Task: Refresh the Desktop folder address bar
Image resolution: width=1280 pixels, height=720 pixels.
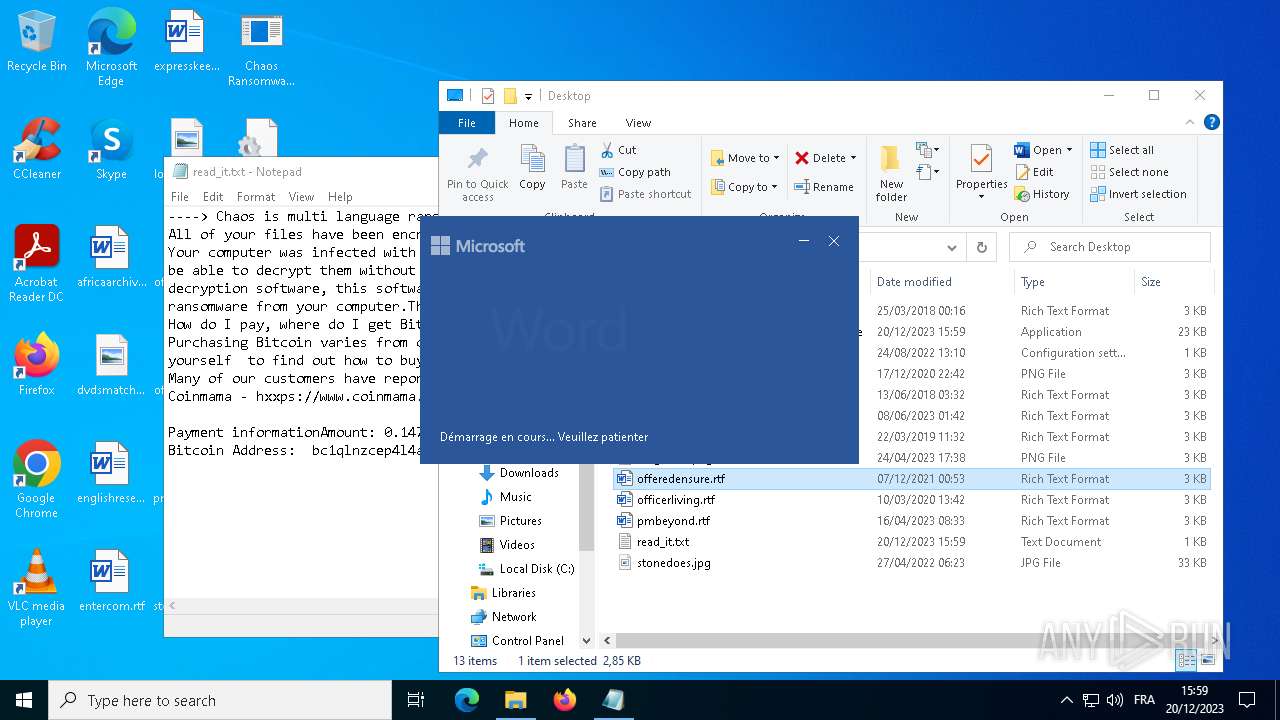Action: click(982, 247)
